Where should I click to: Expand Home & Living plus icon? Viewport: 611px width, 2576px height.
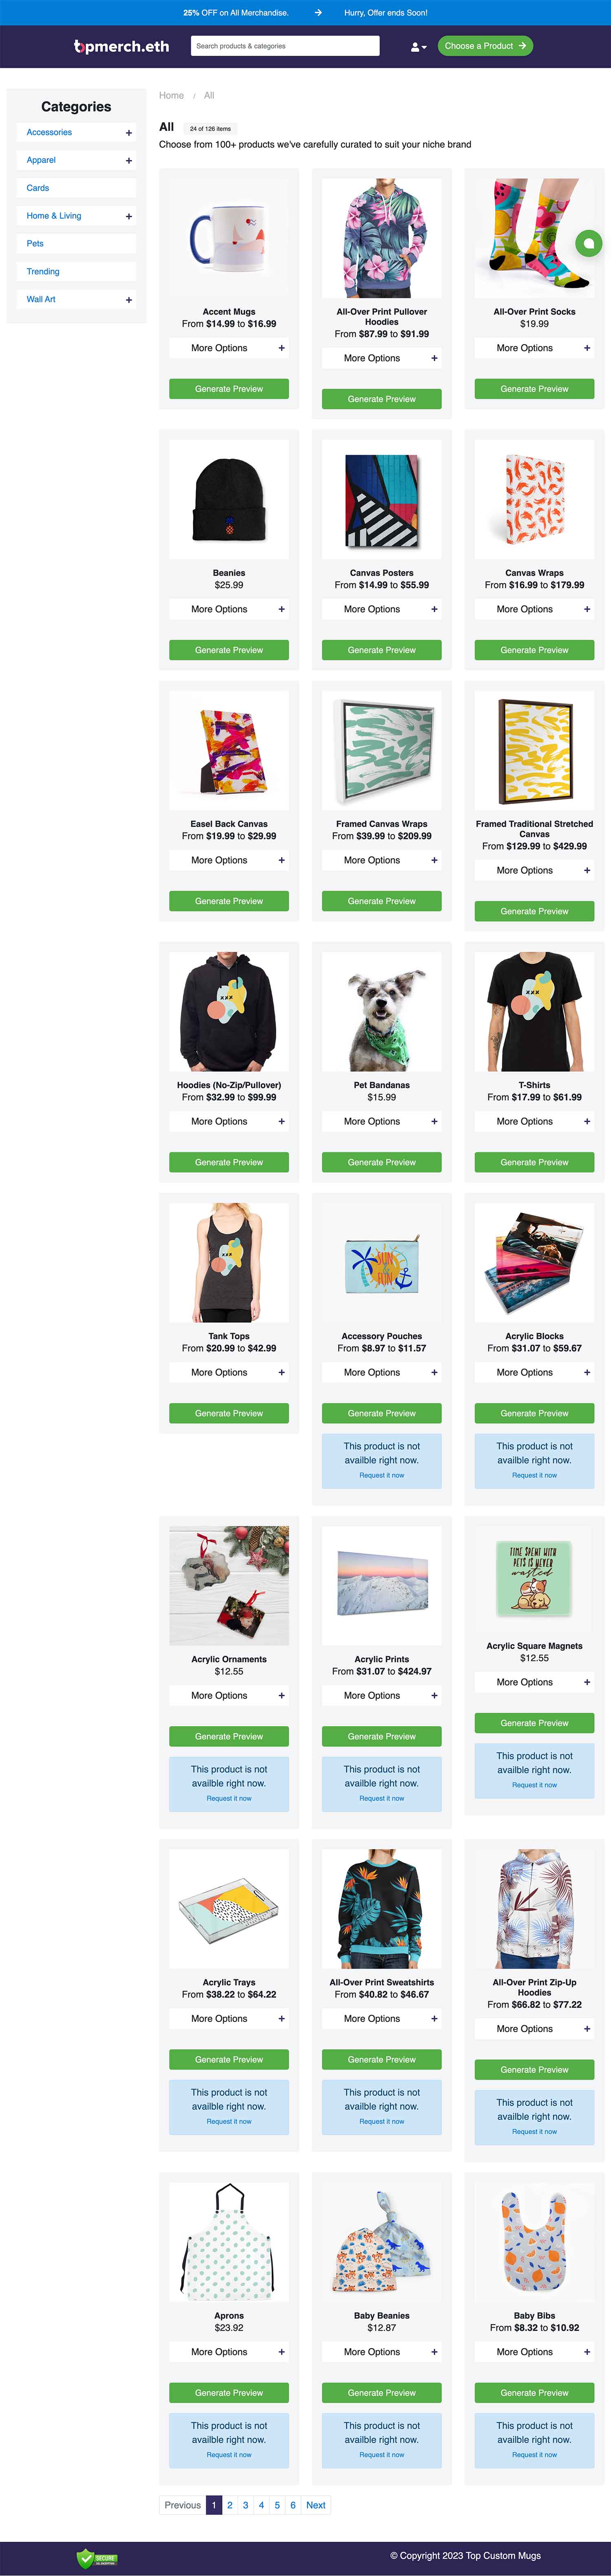(128, 217)
